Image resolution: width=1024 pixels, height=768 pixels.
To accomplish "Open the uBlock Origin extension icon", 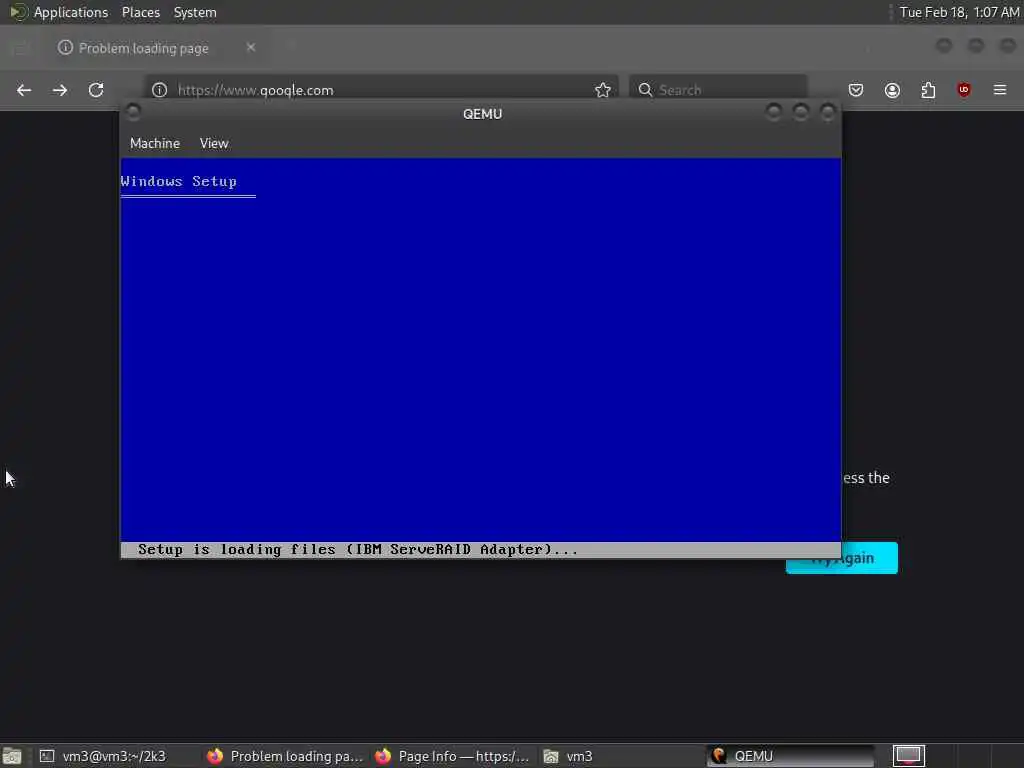I will (964, 90).
